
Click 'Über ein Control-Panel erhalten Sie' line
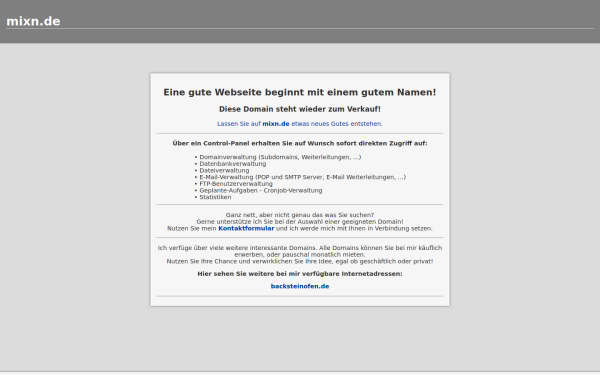tap(300, 143)
